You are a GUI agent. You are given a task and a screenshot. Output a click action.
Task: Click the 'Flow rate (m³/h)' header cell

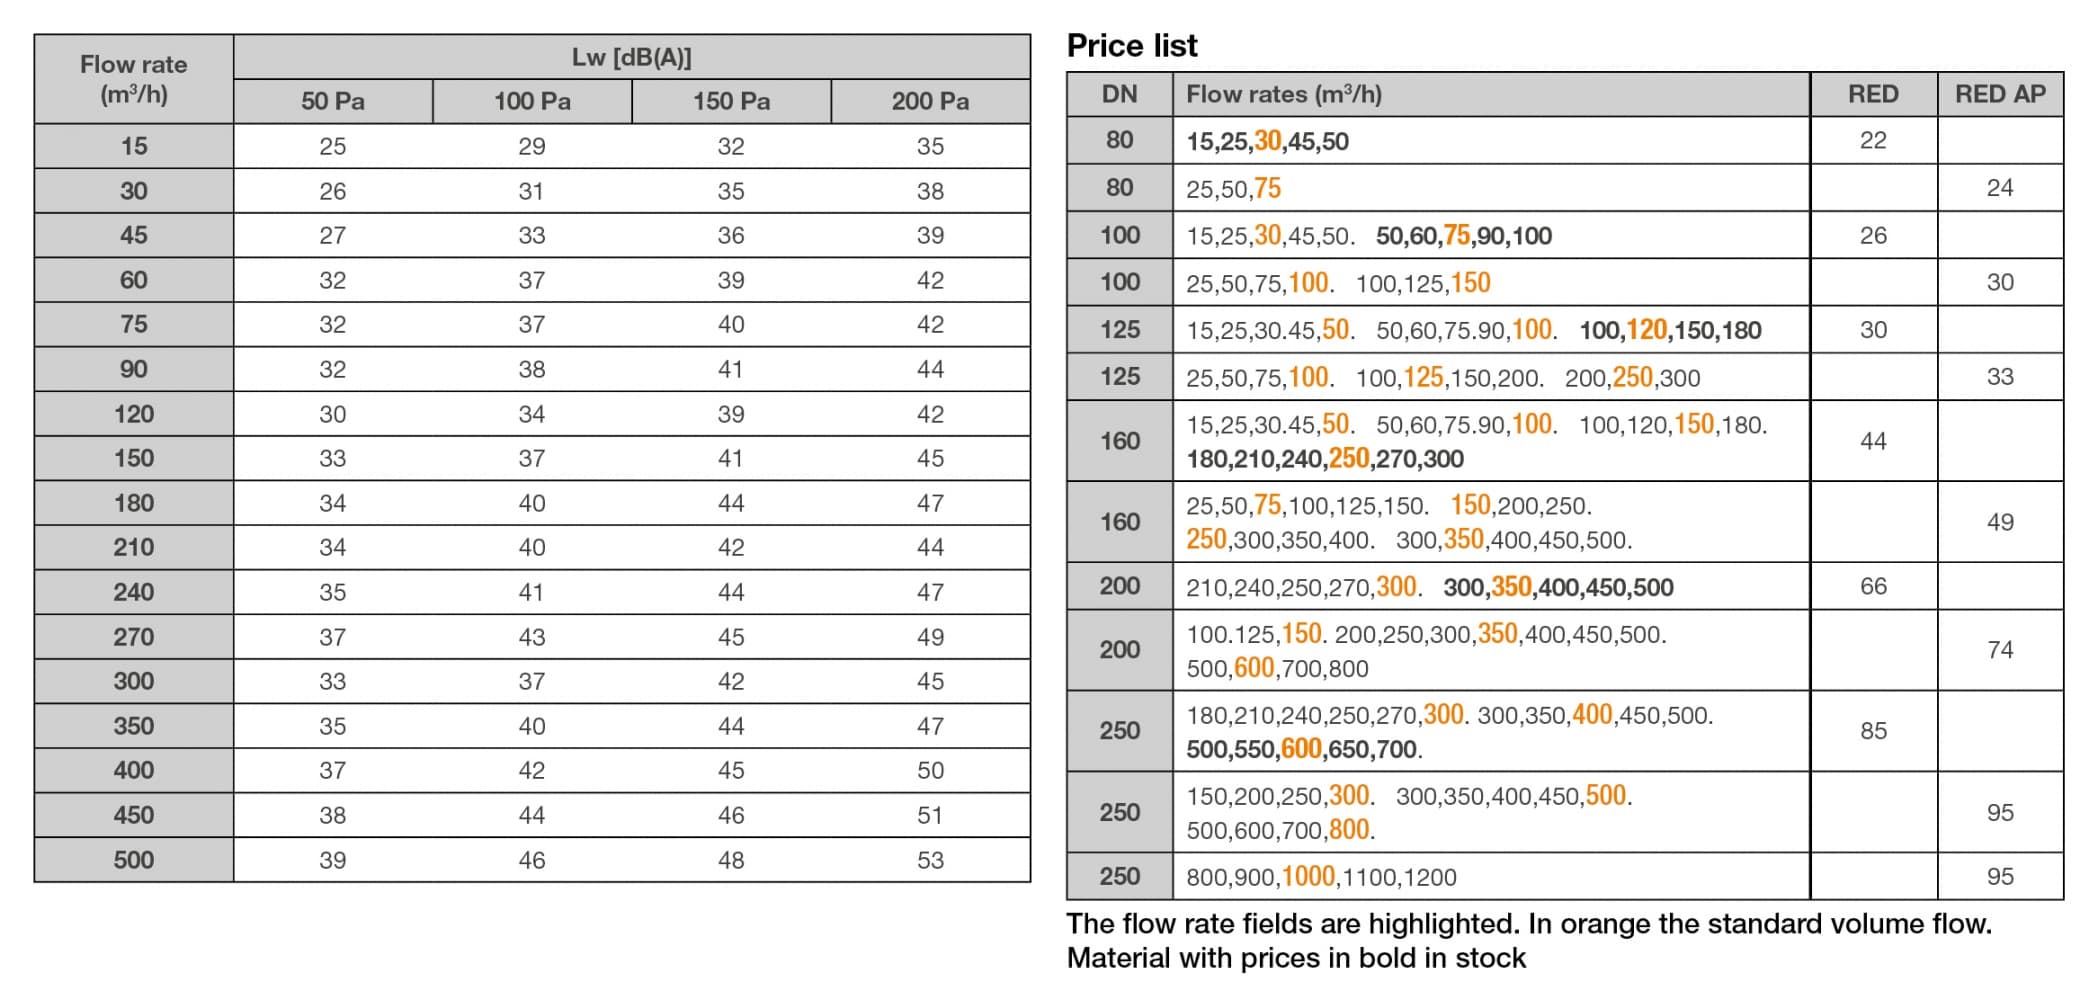coord(133,79)
